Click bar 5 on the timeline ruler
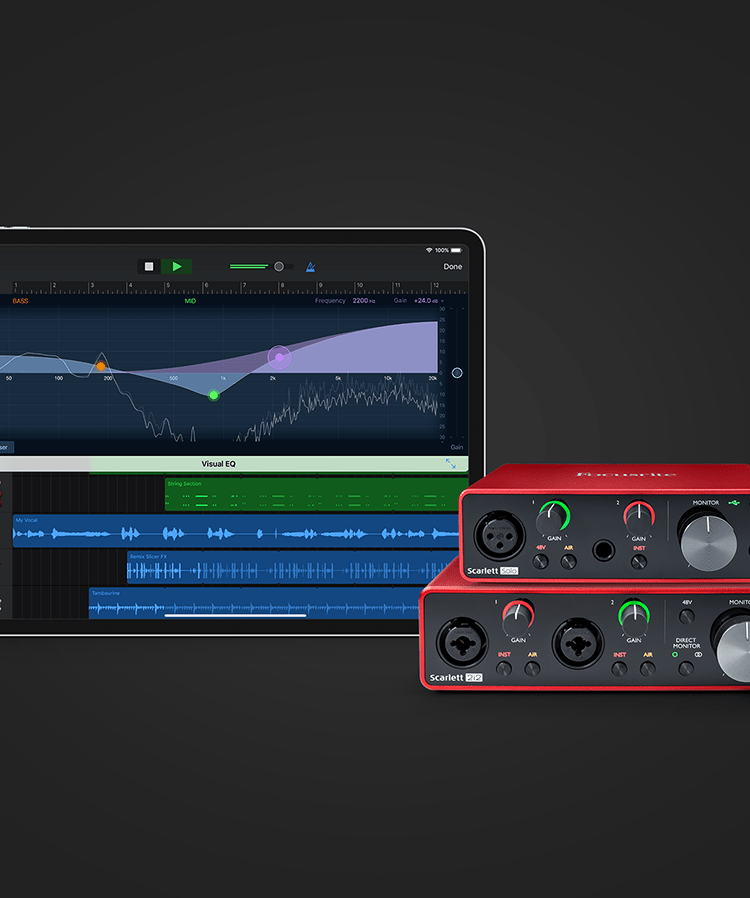 pyautogui.click(x=168, y=285)
